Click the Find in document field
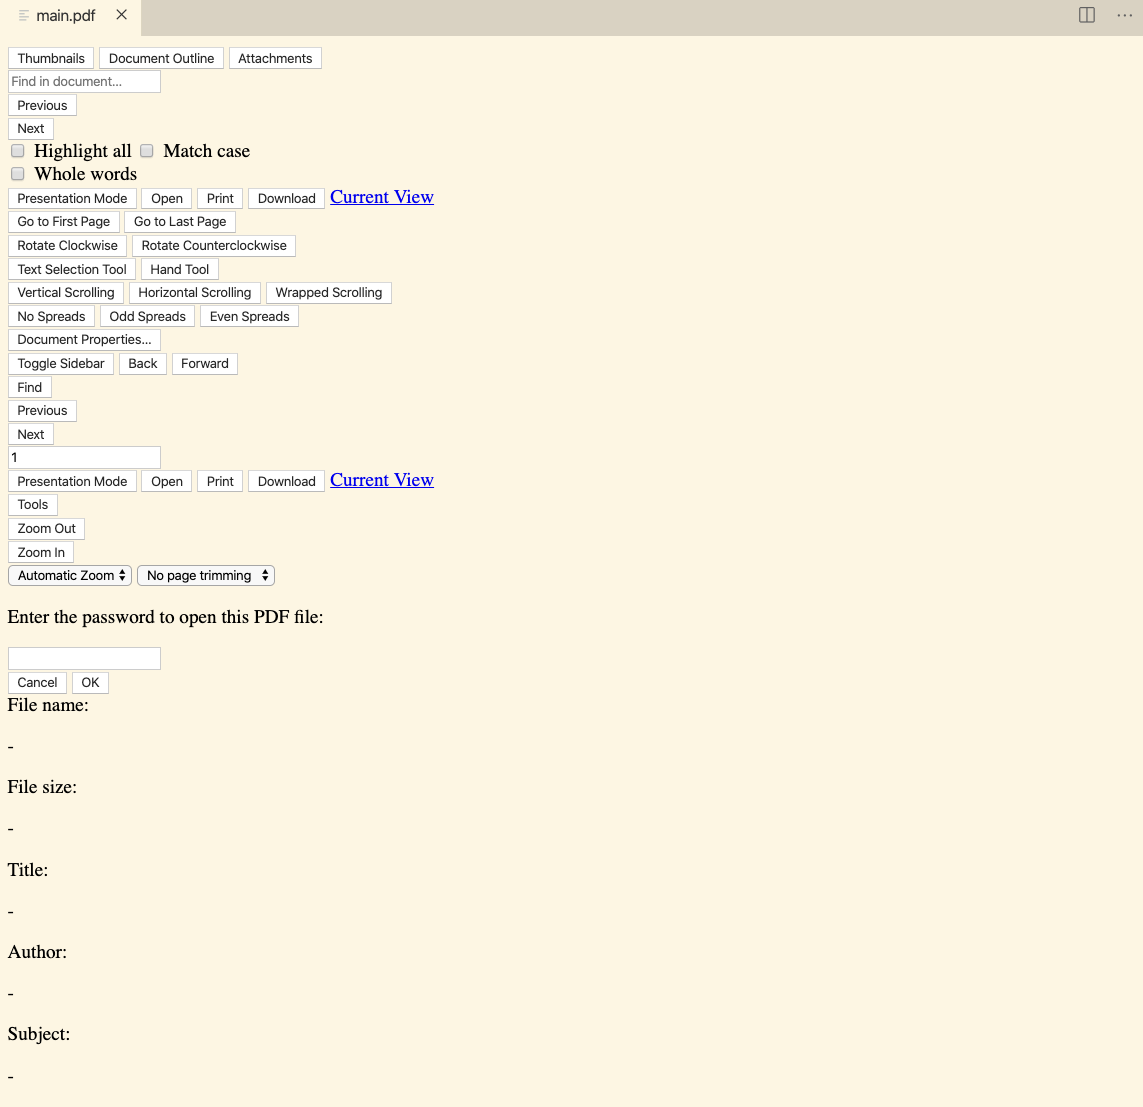The image size is (1143, 1107). click(x=84, y=82)
